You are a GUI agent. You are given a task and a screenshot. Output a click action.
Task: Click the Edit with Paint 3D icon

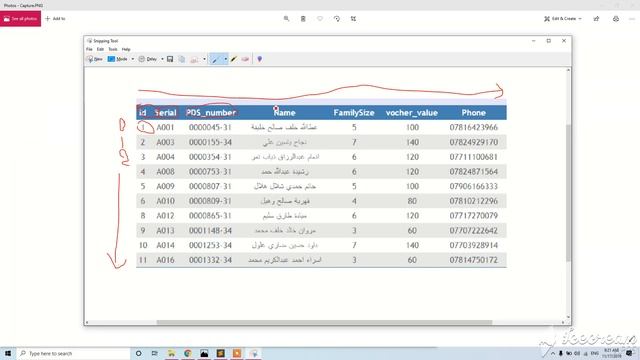point(260,59)
